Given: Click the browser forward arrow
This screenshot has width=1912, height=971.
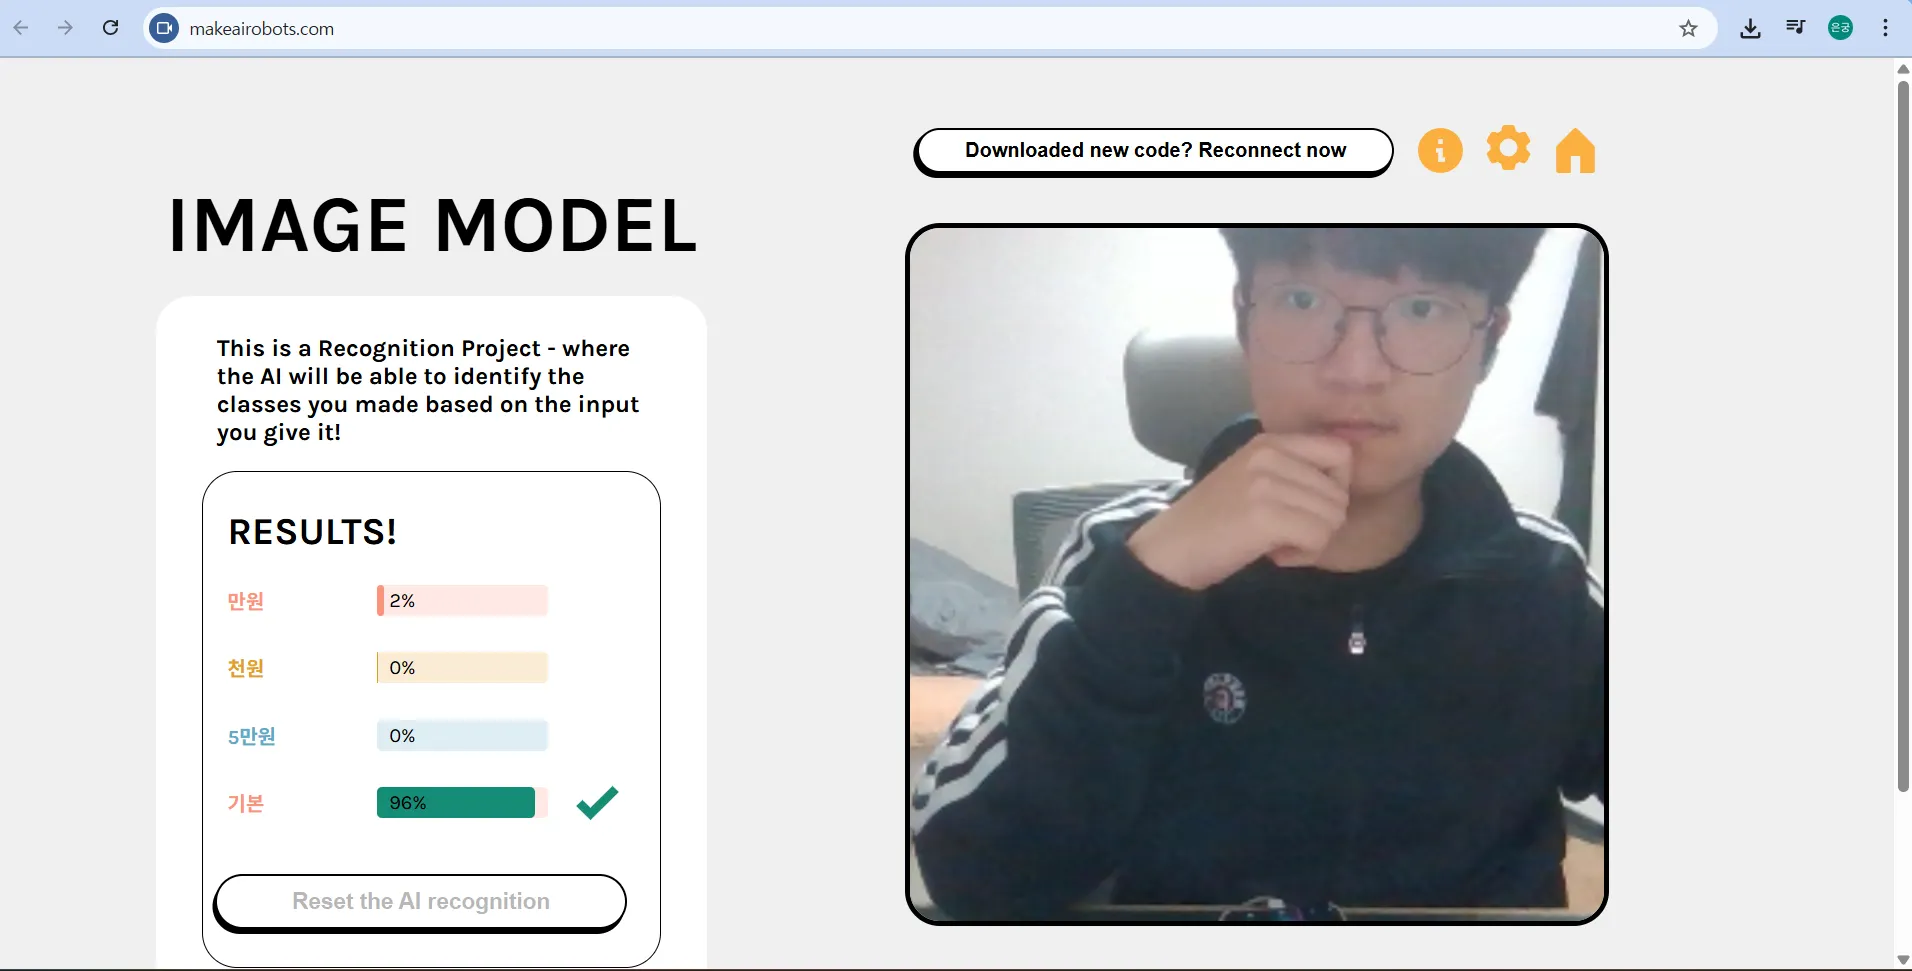Looking at the screenshot, I should pyautogui.click(x=66, y=28).
